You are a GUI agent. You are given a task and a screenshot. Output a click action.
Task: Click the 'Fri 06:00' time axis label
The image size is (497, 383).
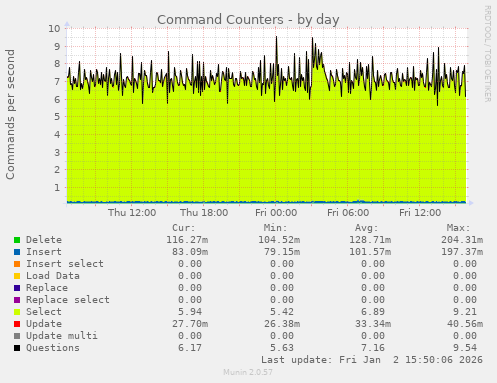click(x=348, y=213)
